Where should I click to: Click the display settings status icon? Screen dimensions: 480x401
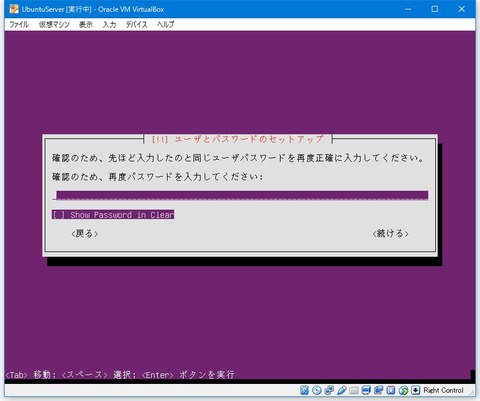coord(366,390)
